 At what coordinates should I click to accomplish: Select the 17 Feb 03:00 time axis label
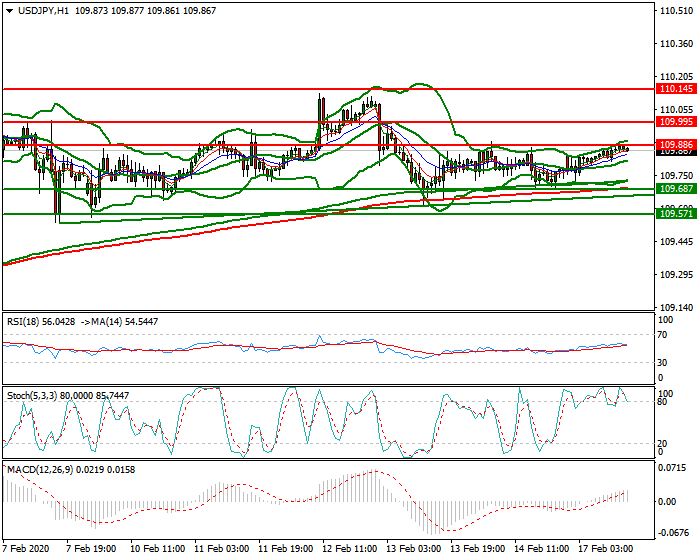(x=606, y=548)
